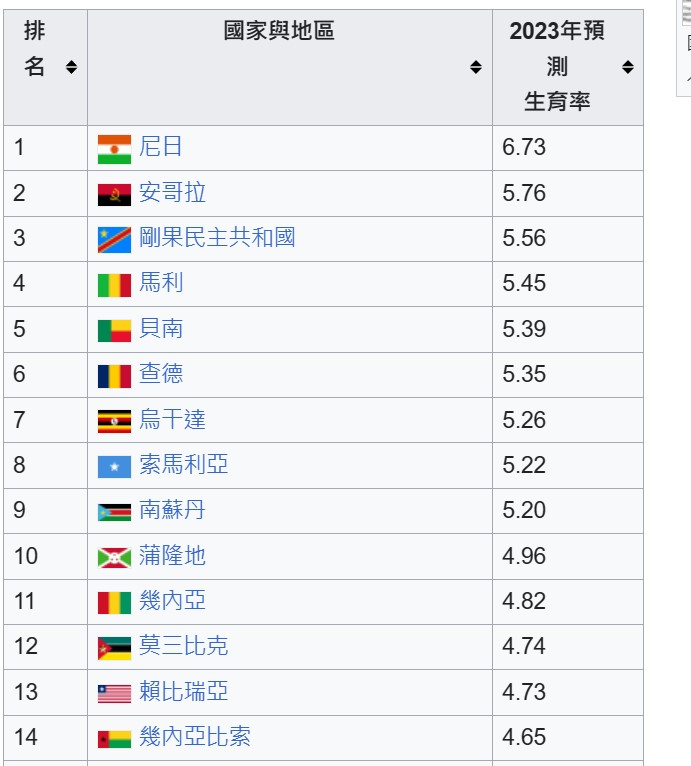The height and width of the screenshot is (766, 691).
Task: Sort by 國家與地區 column arrows
Action: tap(475, 67)
